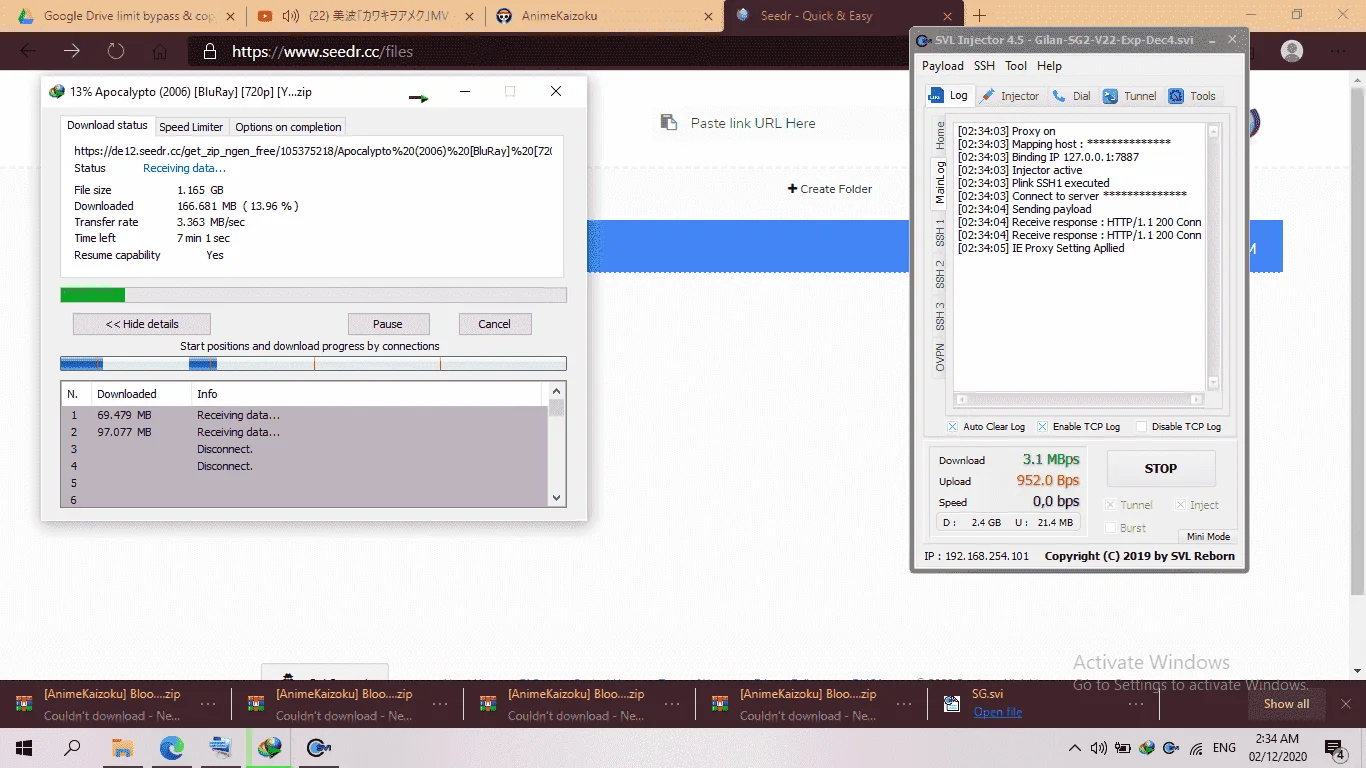Toggle the Auto Clear Log checkbox
This screenshot has width=1366, height=768.
(x=953, y=427)
